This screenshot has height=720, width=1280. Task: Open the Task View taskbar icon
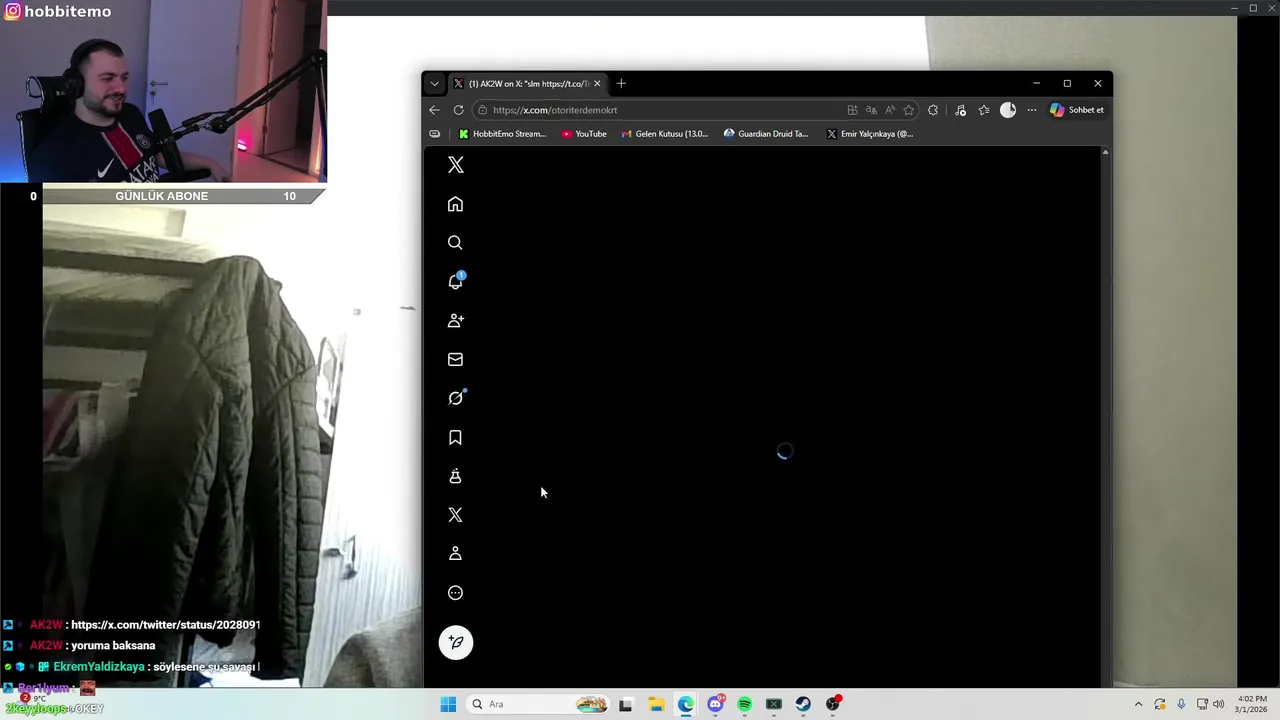(625, 704)
